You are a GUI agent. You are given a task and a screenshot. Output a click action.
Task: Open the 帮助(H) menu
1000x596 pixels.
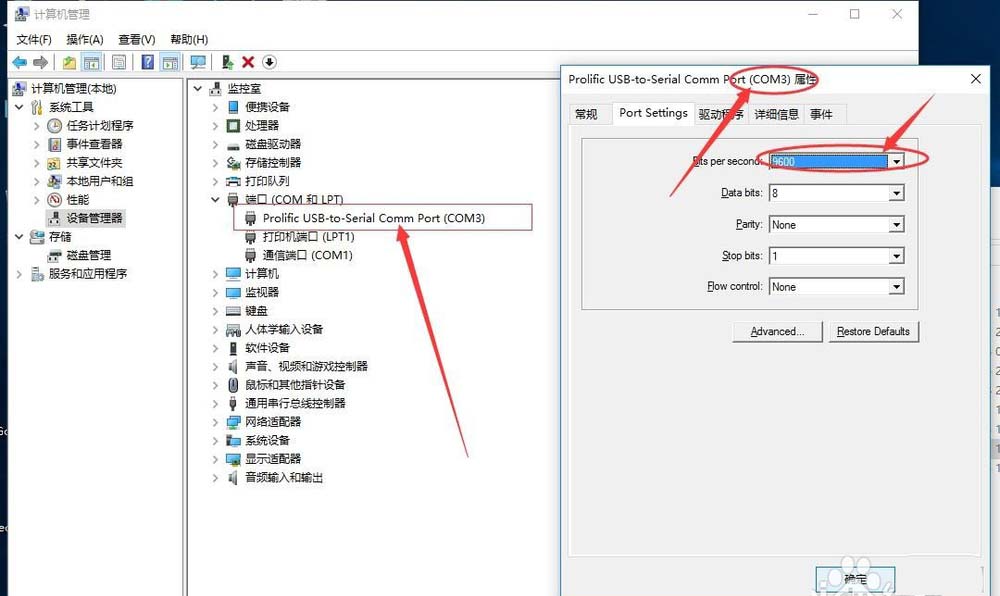(189, 40)
